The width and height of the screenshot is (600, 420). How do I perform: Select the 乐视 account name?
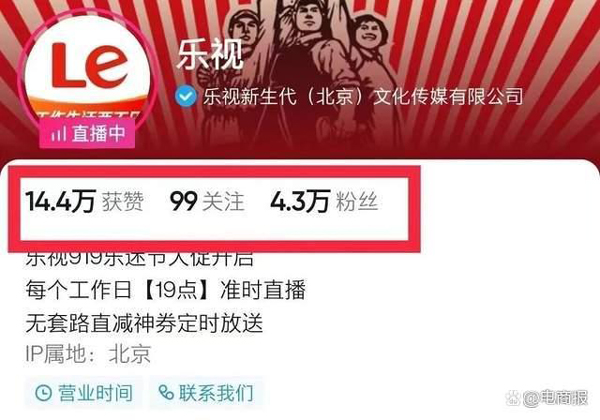(x=210, y=55)
